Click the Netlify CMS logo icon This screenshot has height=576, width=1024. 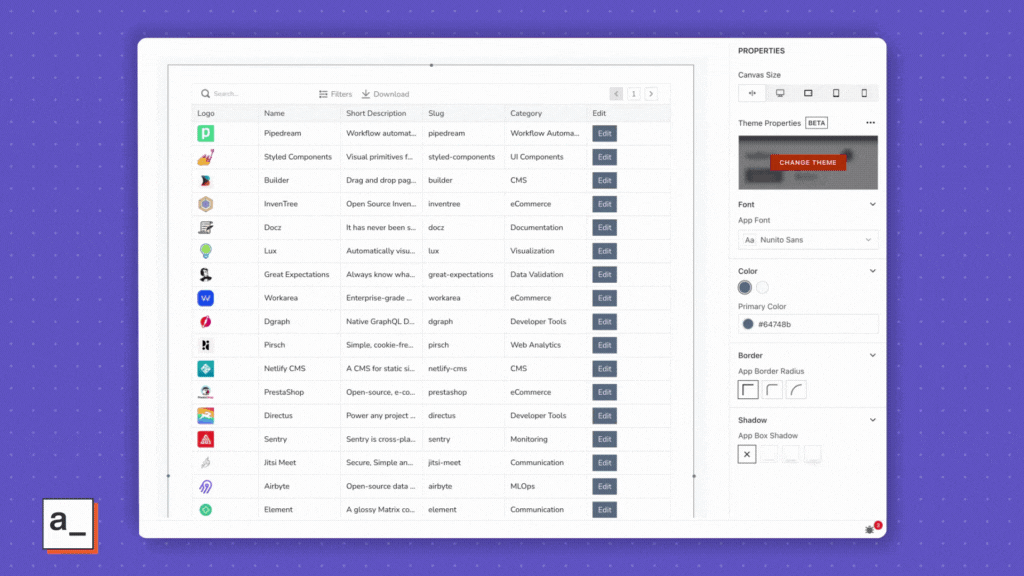(206, 368)
